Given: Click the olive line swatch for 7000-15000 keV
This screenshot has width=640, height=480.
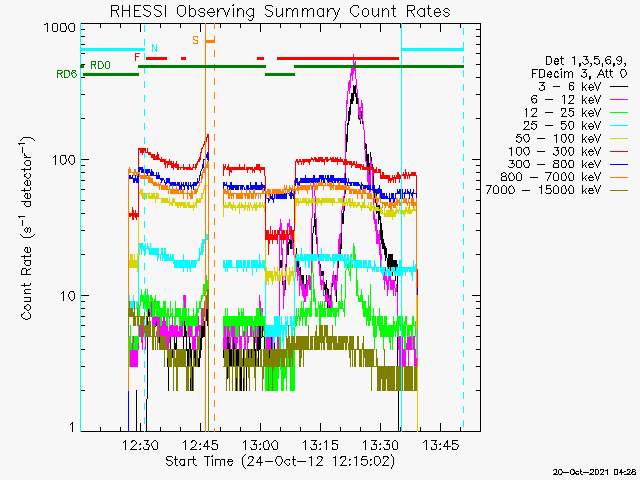Looking at the screenshot, I should tap(619, 190).
